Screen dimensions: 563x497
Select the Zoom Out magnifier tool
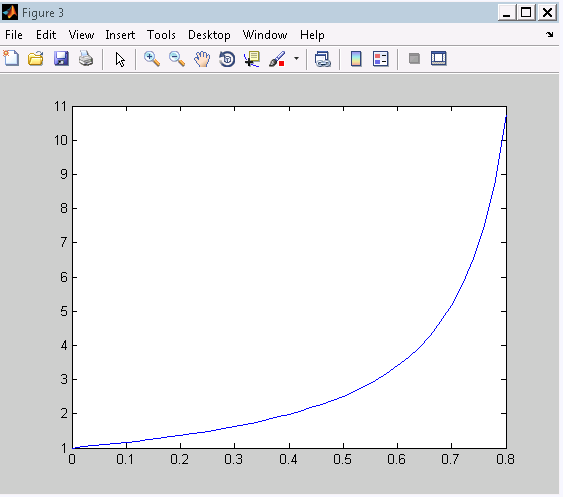(x=177, y=59)
